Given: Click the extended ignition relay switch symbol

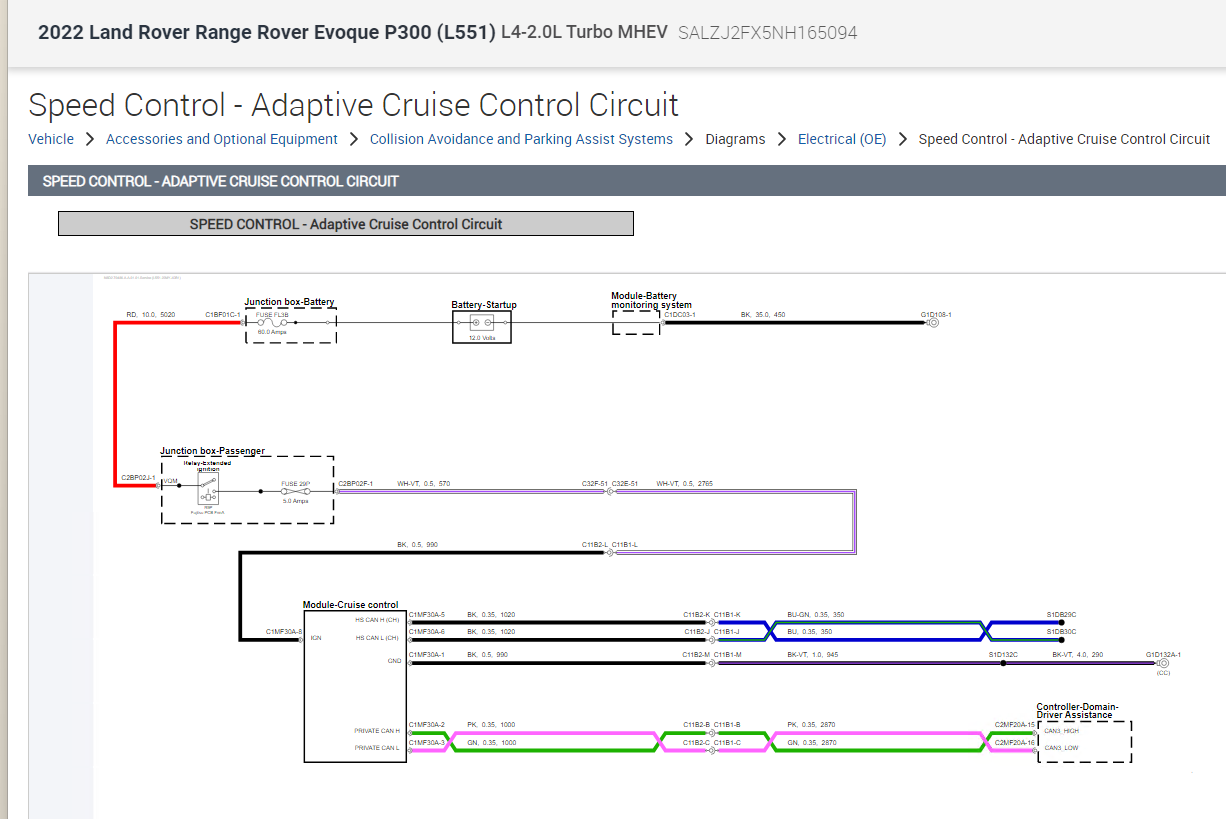Looking at the screenshot, I should coord(207,488).
